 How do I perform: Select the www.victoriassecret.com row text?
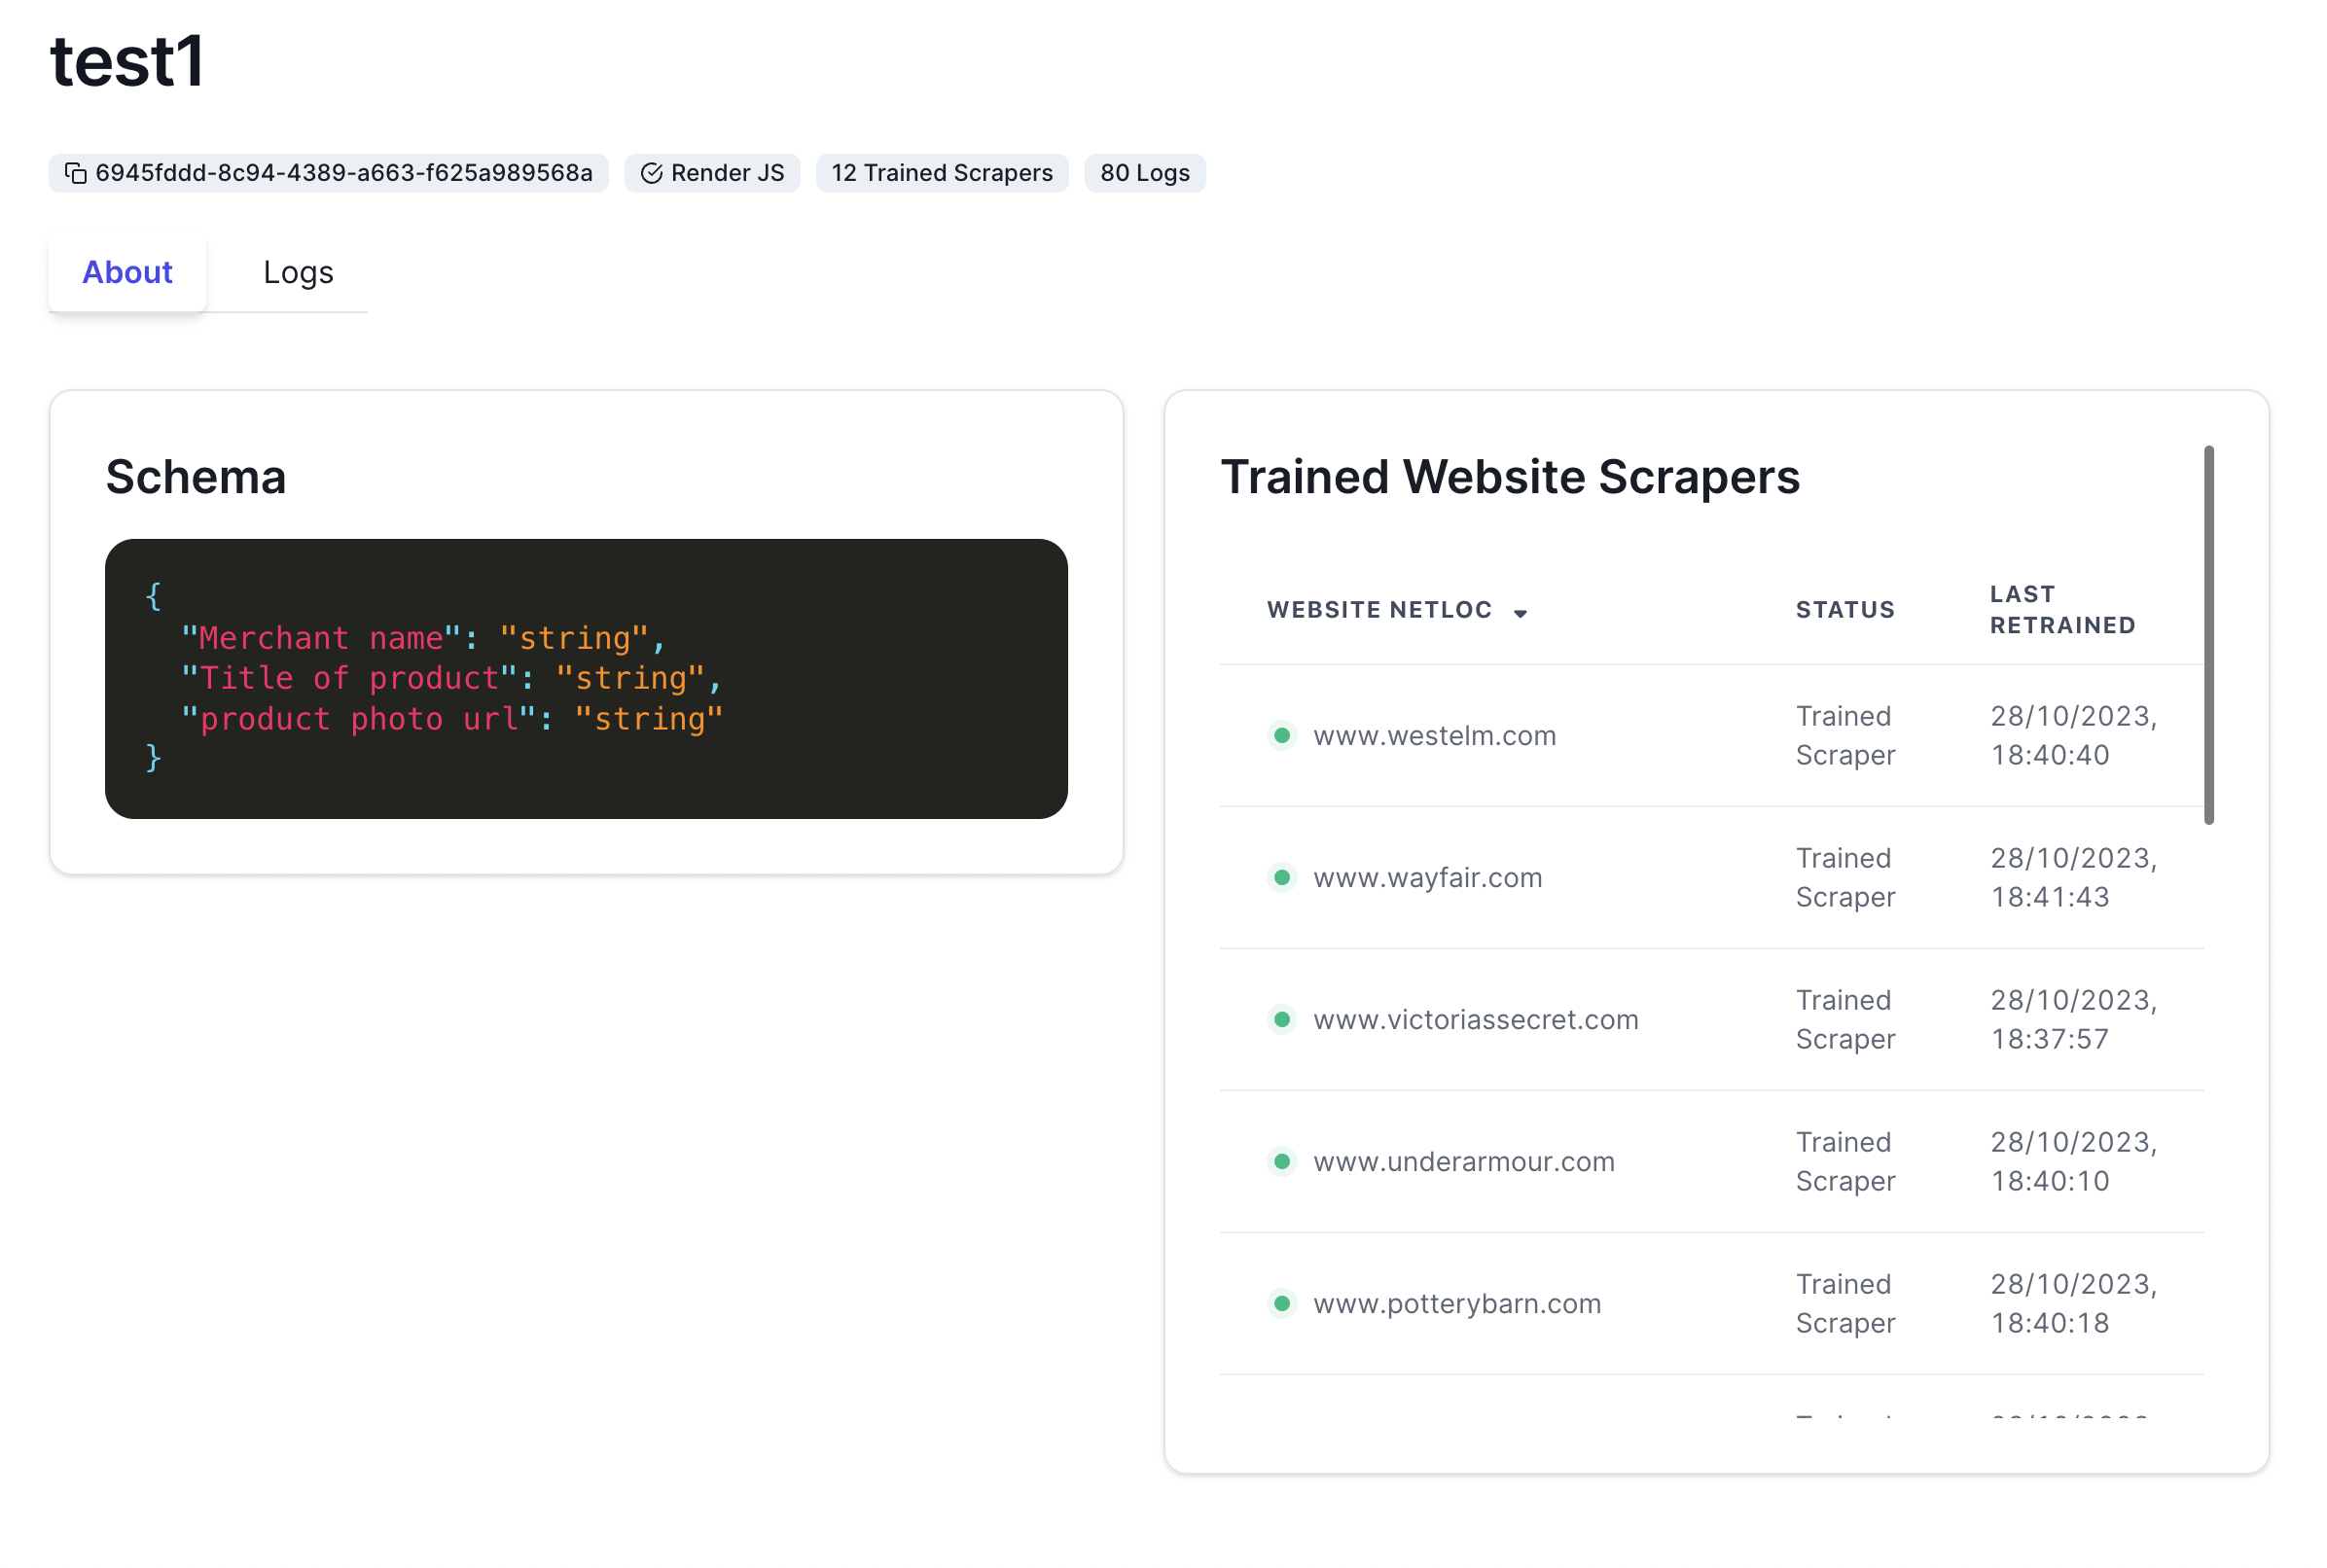tap(1475, 1020)
